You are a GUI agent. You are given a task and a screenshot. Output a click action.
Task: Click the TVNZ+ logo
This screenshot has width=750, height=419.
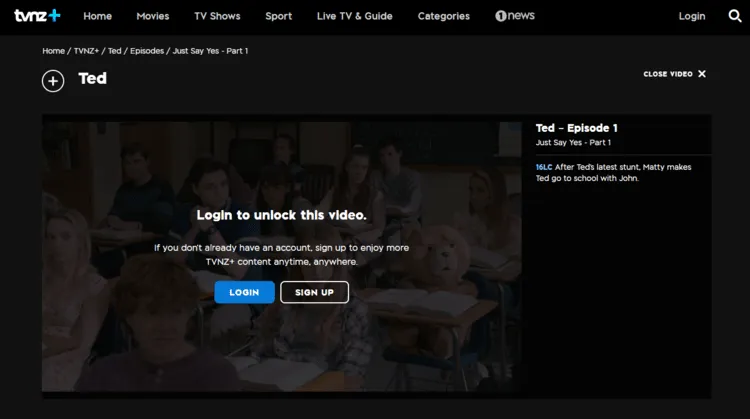37,16
